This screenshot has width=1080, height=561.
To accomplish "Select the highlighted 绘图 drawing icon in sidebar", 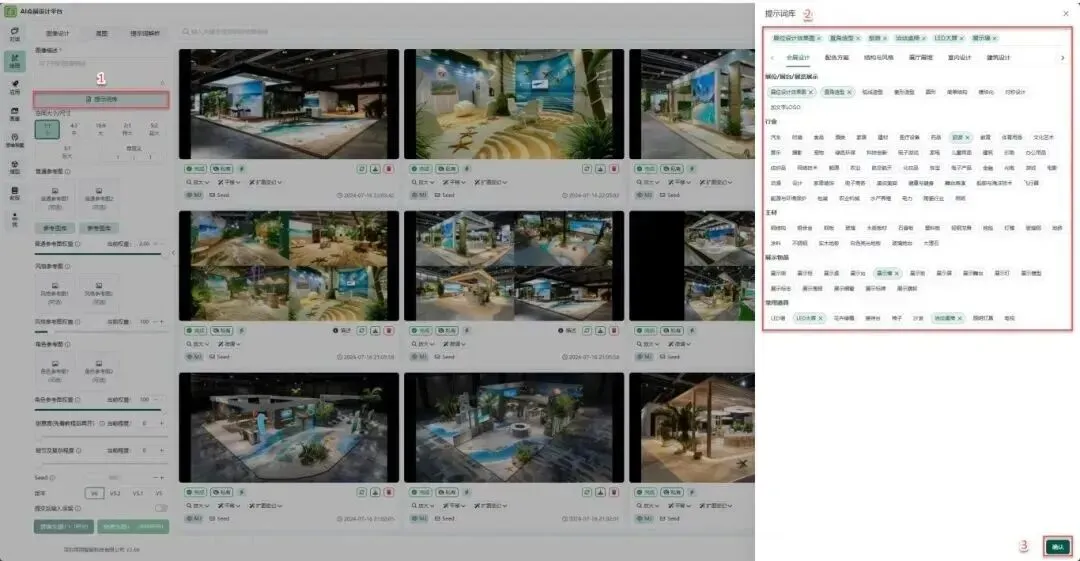I will click(x=14, y=61).
